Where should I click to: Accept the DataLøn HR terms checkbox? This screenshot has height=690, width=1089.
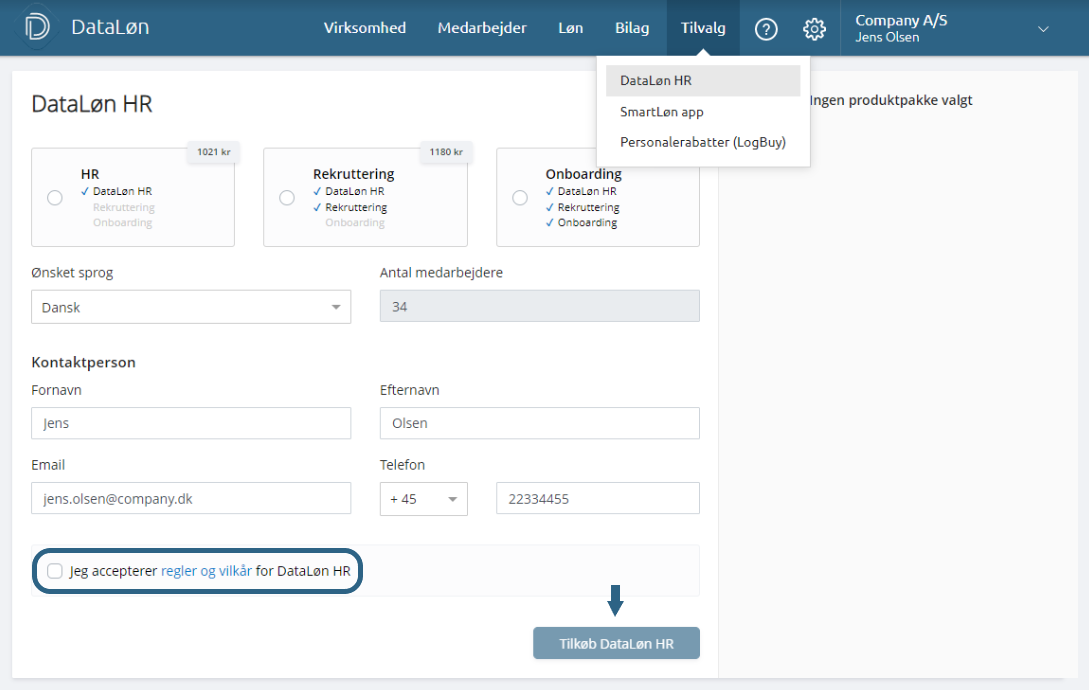click(x=55, y=571)
